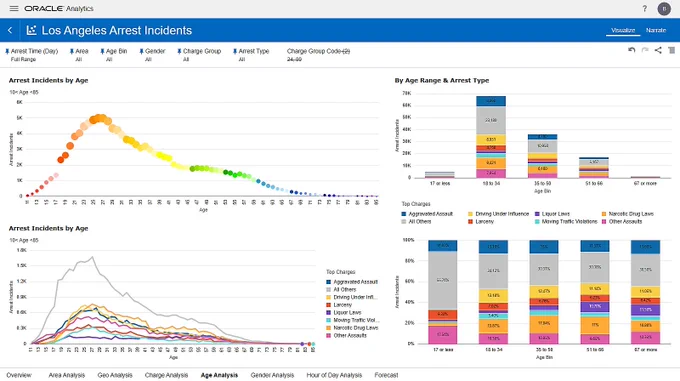Select Larceny in the bar chart legend

click(x=481, y=221)
